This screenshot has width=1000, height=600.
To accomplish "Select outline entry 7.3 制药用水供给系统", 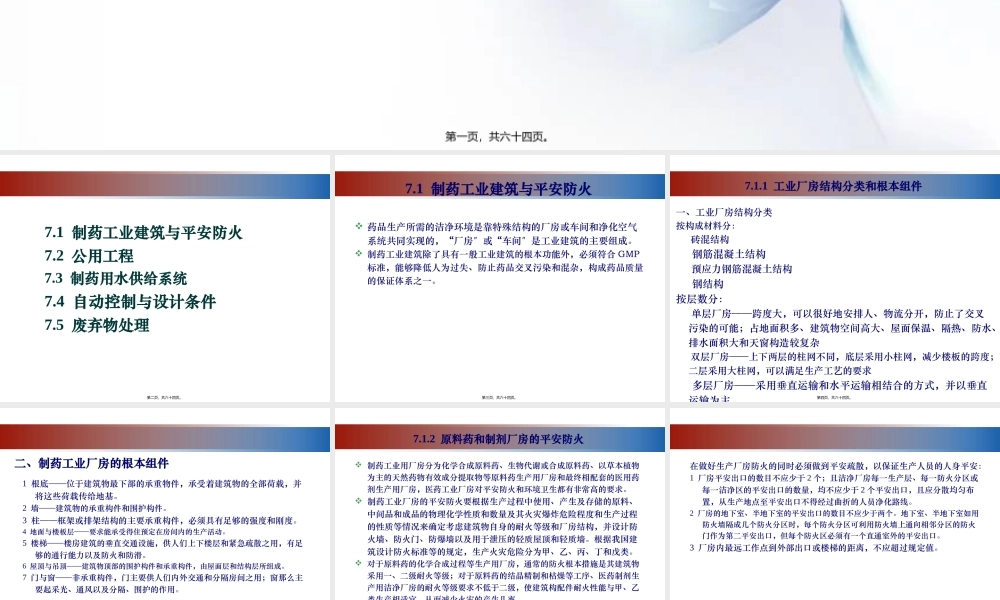I will pyautogui.click(x=118, y=277).
